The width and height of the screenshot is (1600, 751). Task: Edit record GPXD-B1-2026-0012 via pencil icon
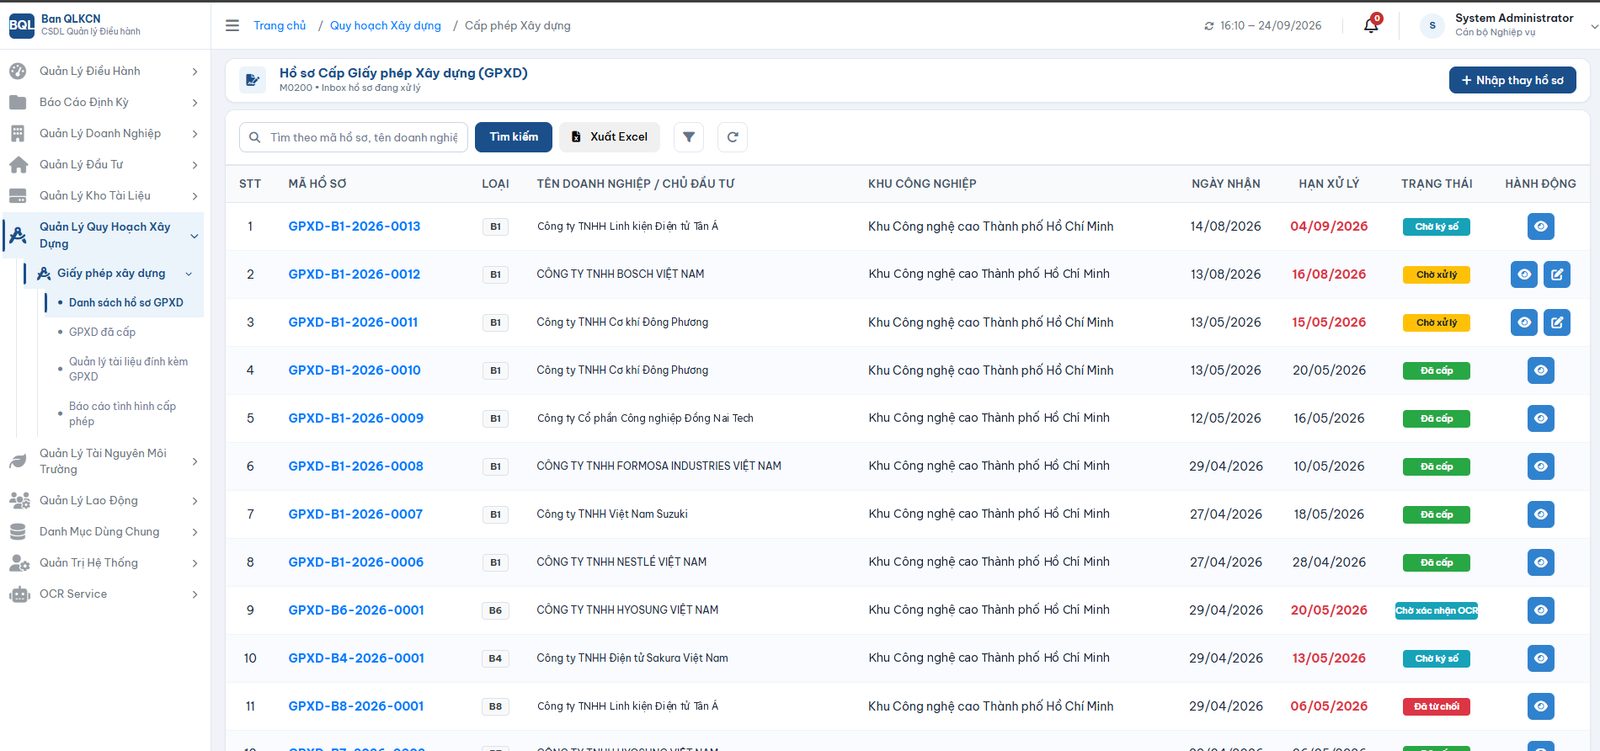click(1557, 274)
